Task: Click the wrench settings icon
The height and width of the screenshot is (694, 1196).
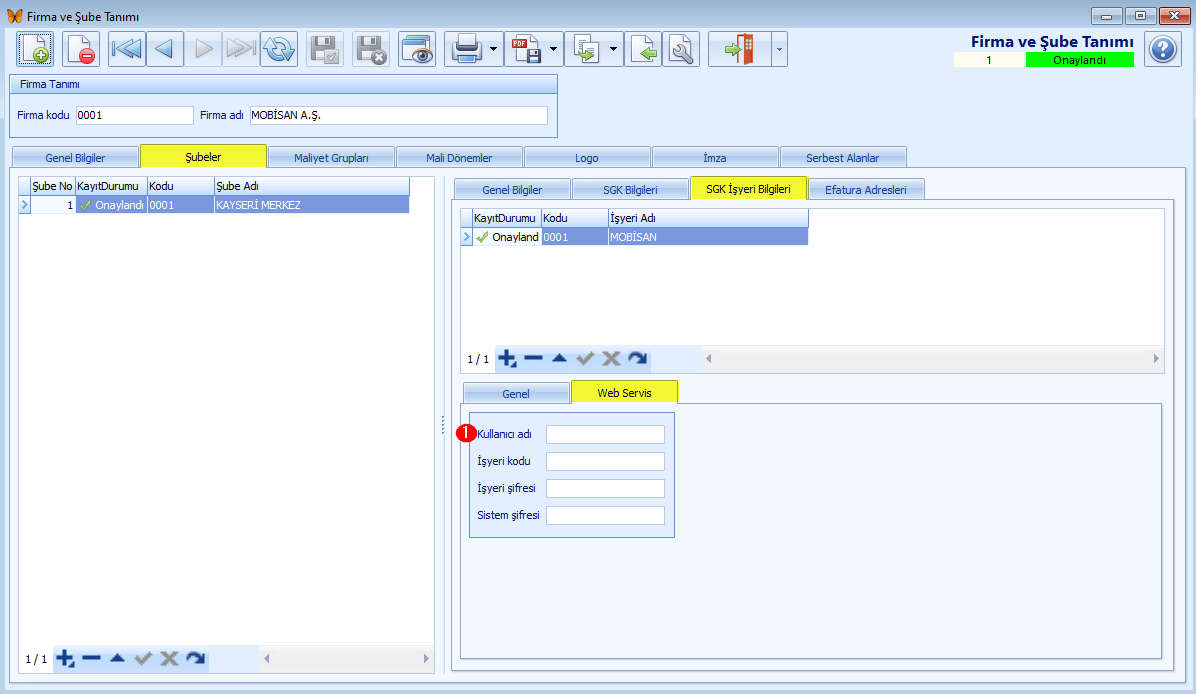Action: coord(682,49)
